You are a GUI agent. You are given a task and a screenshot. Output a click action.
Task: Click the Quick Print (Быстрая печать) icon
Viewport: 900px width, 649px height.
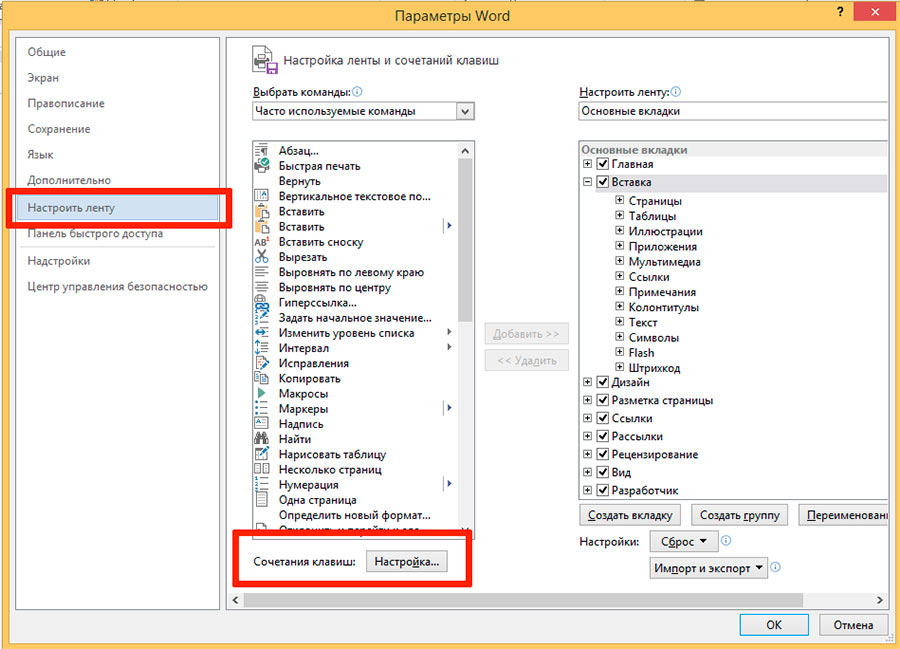262,166
